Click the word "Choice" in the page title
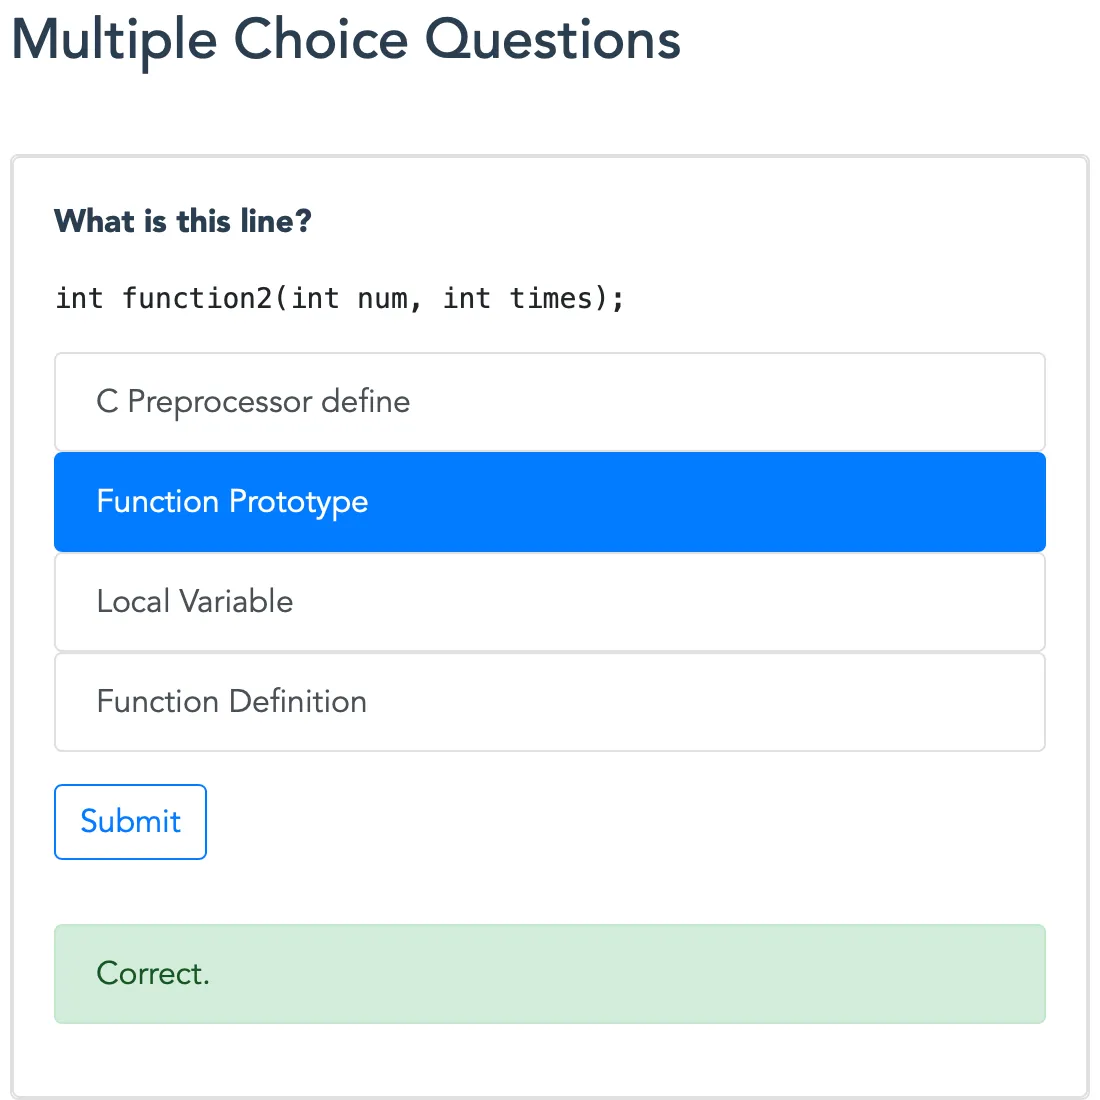This screenshot has height=1100, width=1100. pyautogui.click(x=320, y=41)
